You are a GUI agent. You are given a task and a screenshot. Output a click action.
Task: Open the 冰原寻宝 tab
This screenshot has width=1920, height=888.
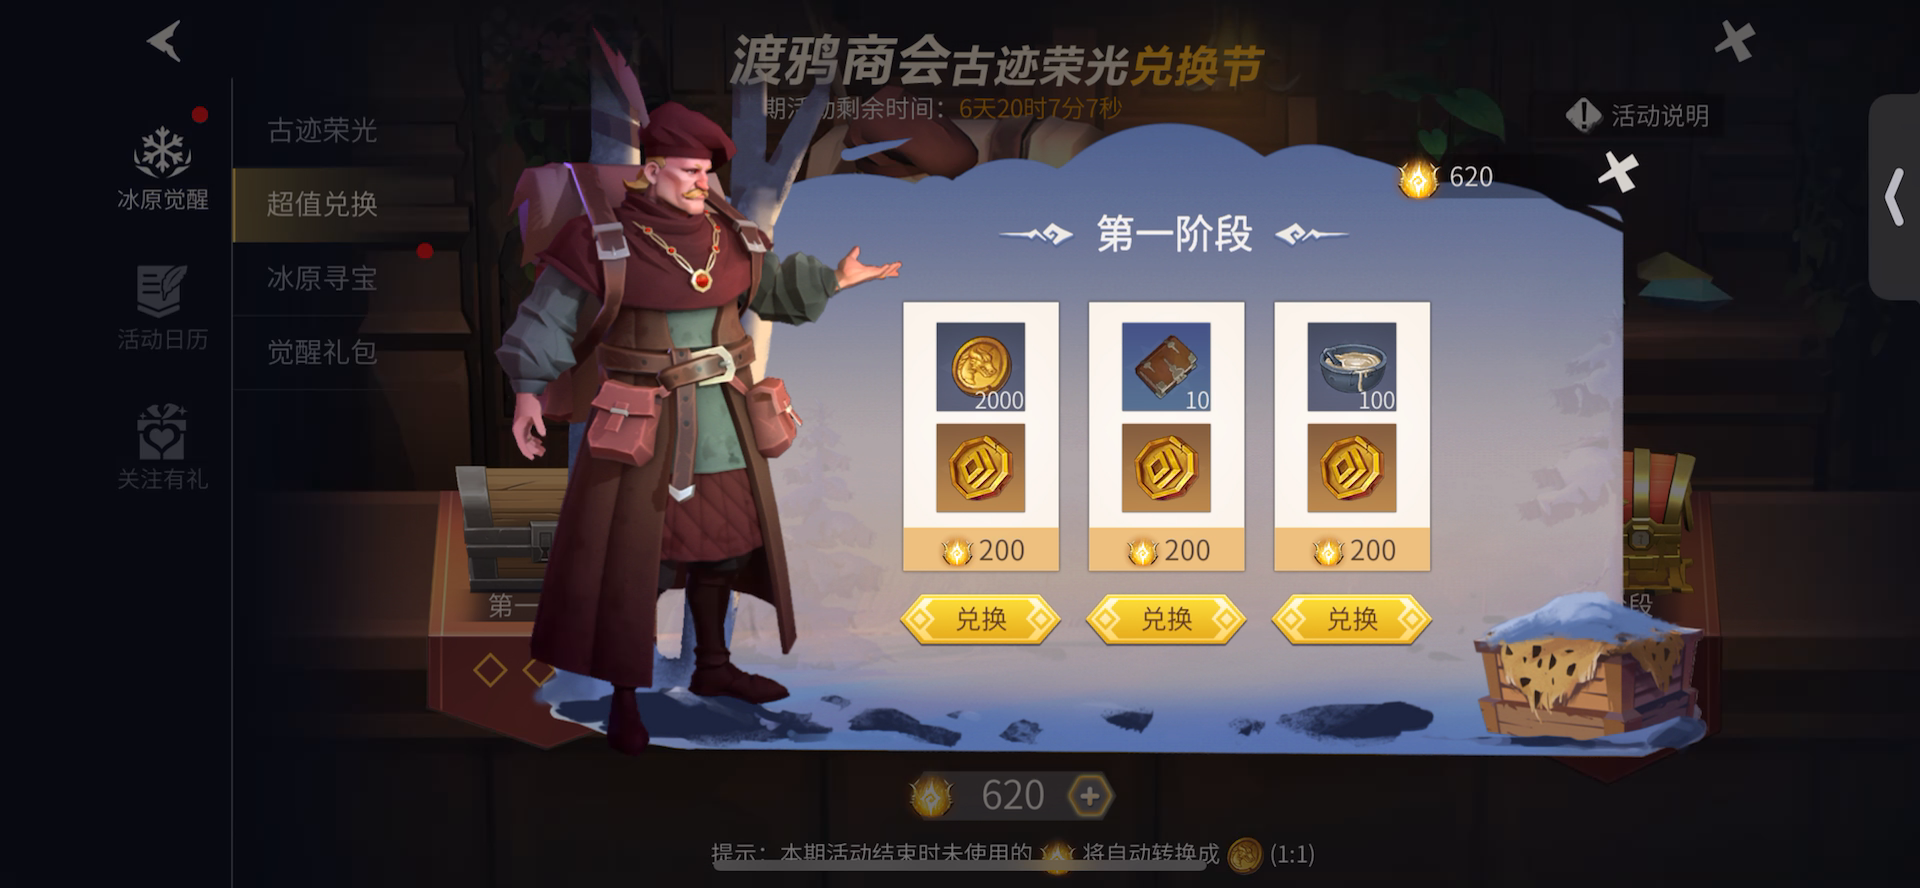click(x=322, y=278)
